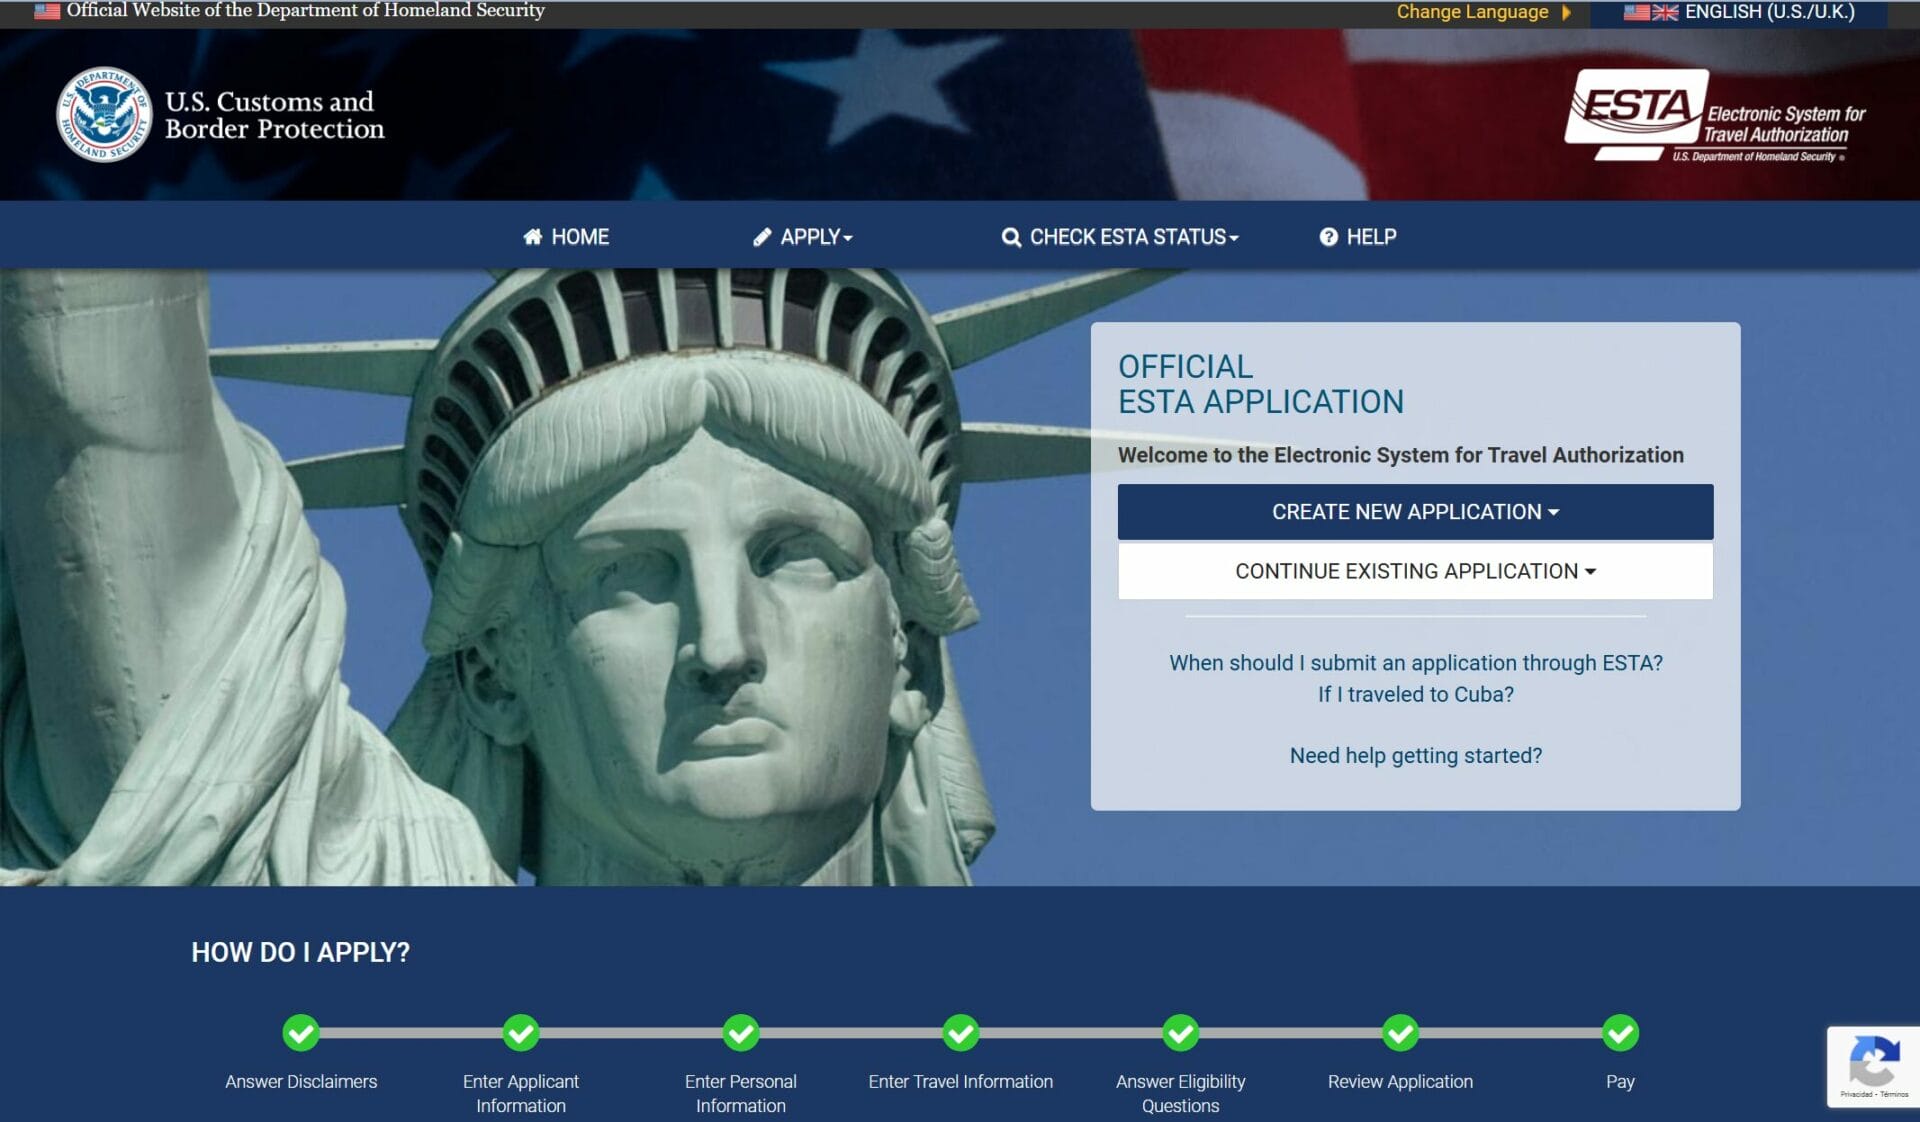
Task: Click the 'Enter Applicant Information' step label
Action: (x=521, y=1094)
